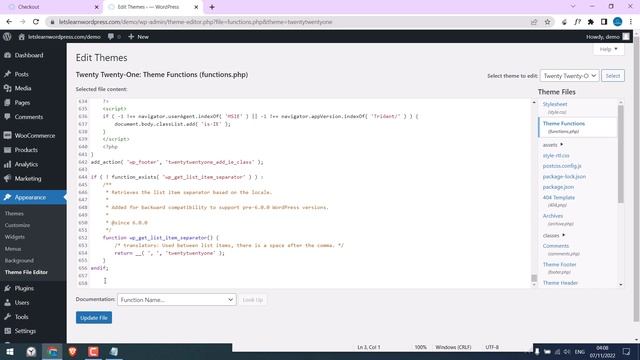Open Customize submenu item
The width and height of the screenshot is (640, 360).
point(17,225)
